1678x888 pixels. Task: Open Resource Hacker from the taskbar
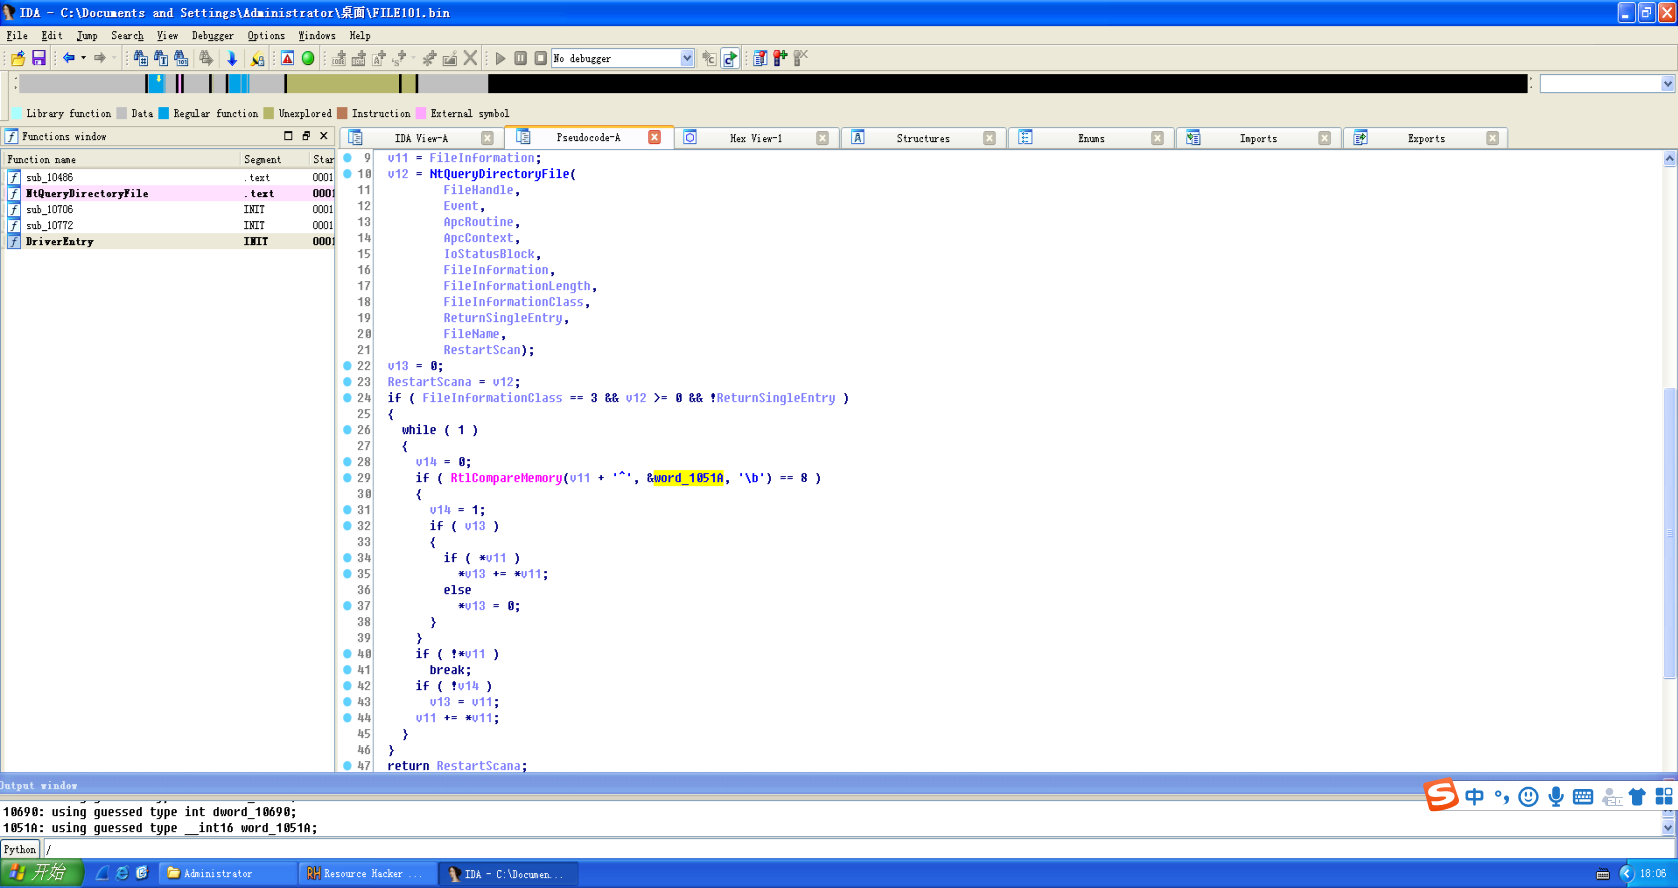coord(366,873)
